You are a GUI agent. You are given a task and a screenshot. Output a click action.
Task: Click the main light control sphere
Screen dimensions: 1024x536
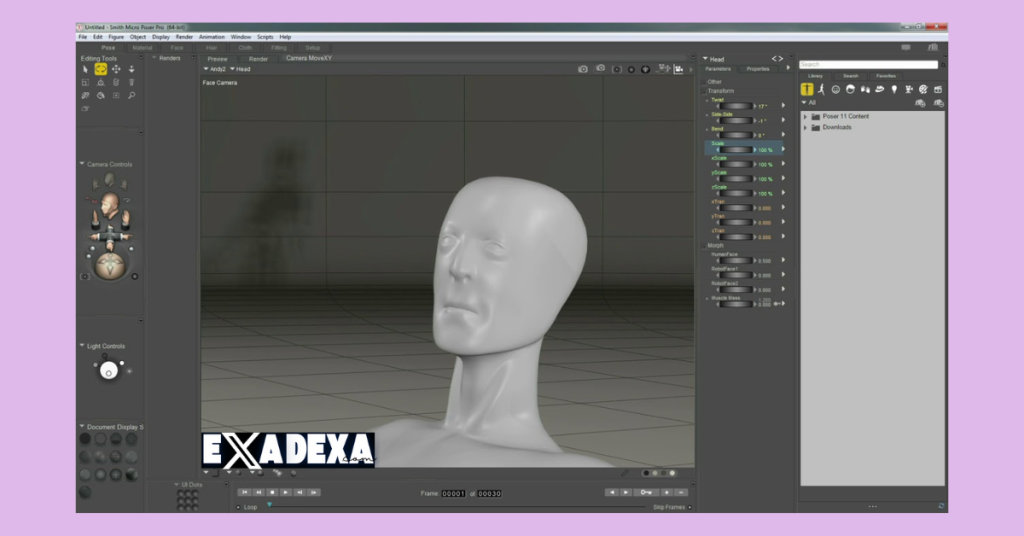109,371
